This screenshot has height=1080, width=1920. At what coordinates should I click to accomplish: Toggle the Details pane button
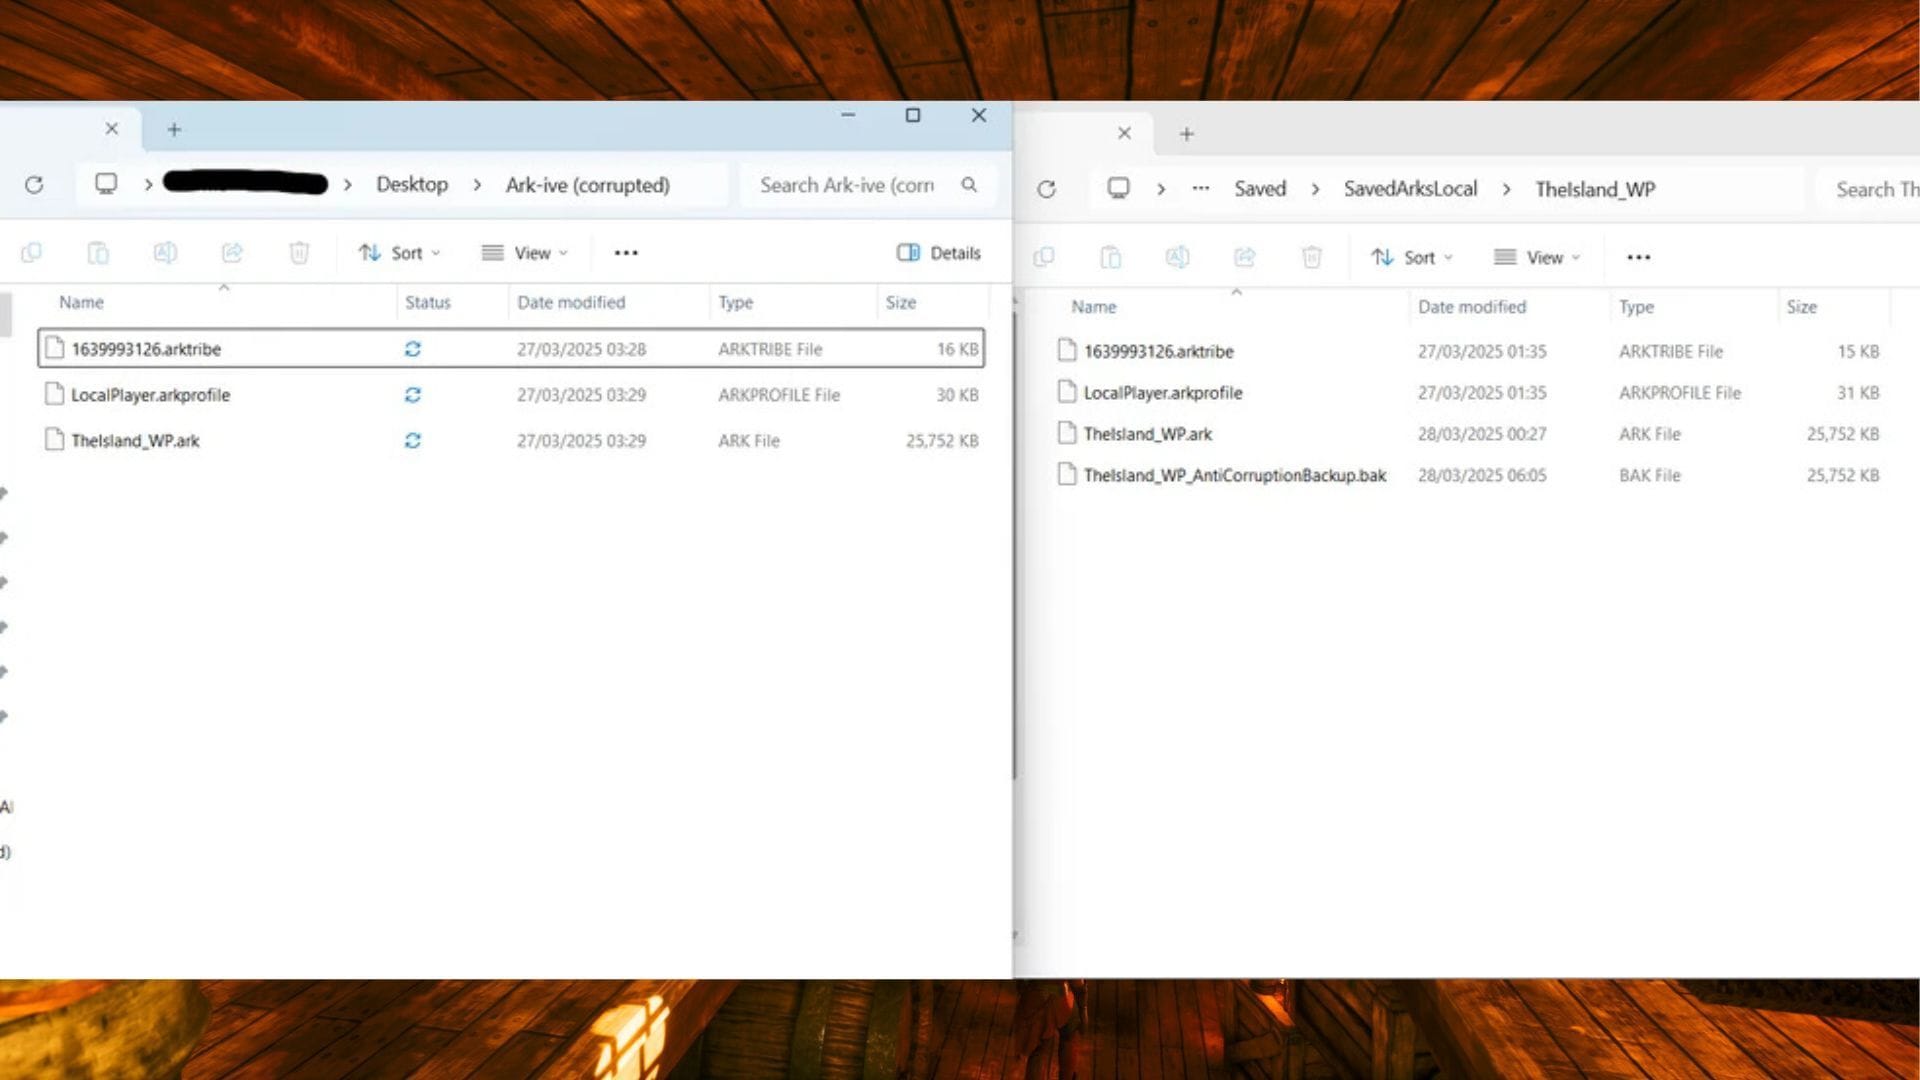pos(939,253)
